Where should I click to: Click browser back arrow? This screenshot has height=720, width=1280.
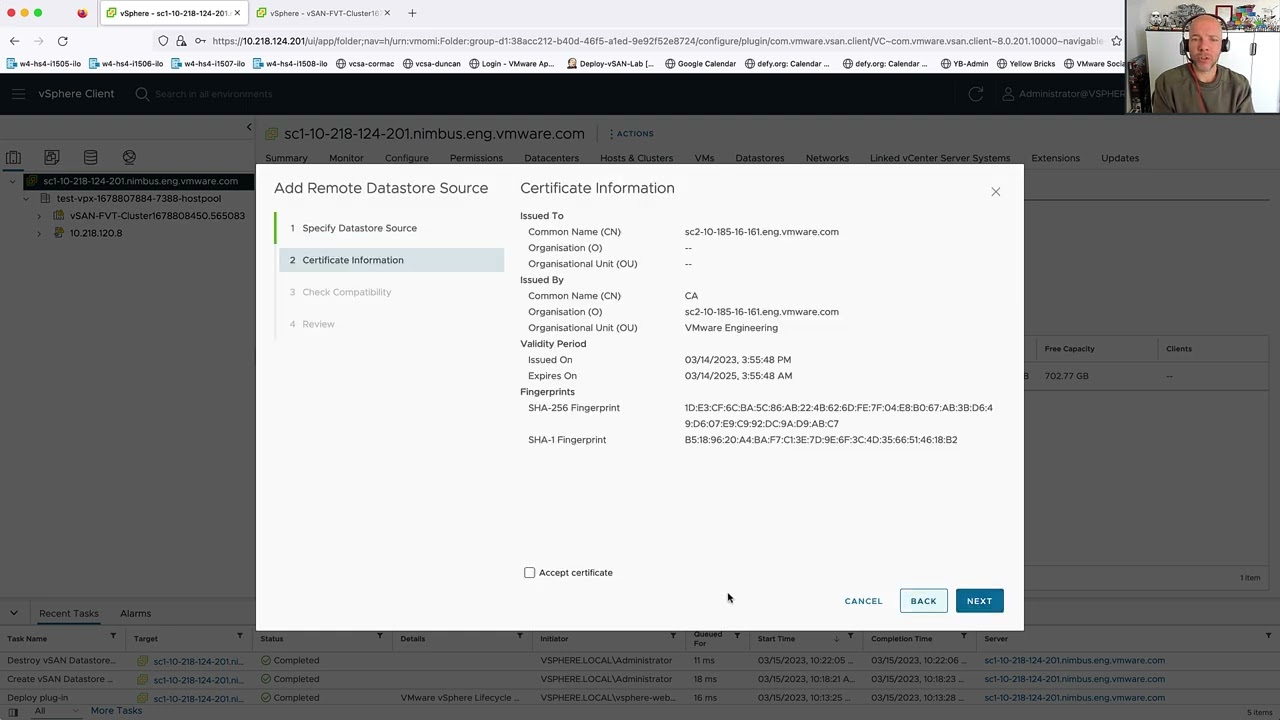14,41
